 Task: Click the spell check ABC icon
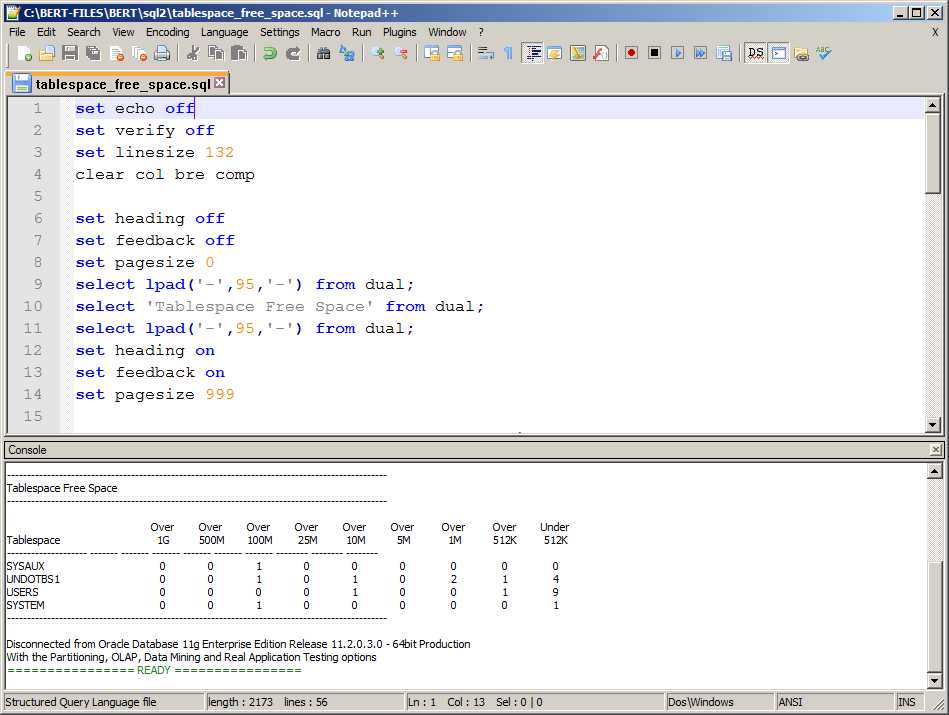click(x=824, y=53)
